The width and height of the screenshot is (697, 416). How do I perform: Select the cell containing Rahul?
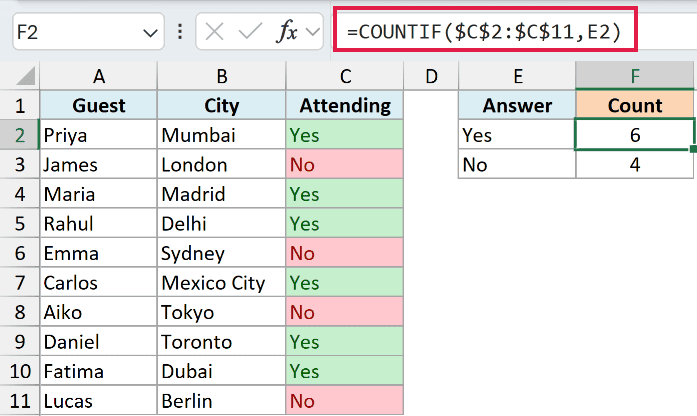pyautogui.click(x=99, y=224)
